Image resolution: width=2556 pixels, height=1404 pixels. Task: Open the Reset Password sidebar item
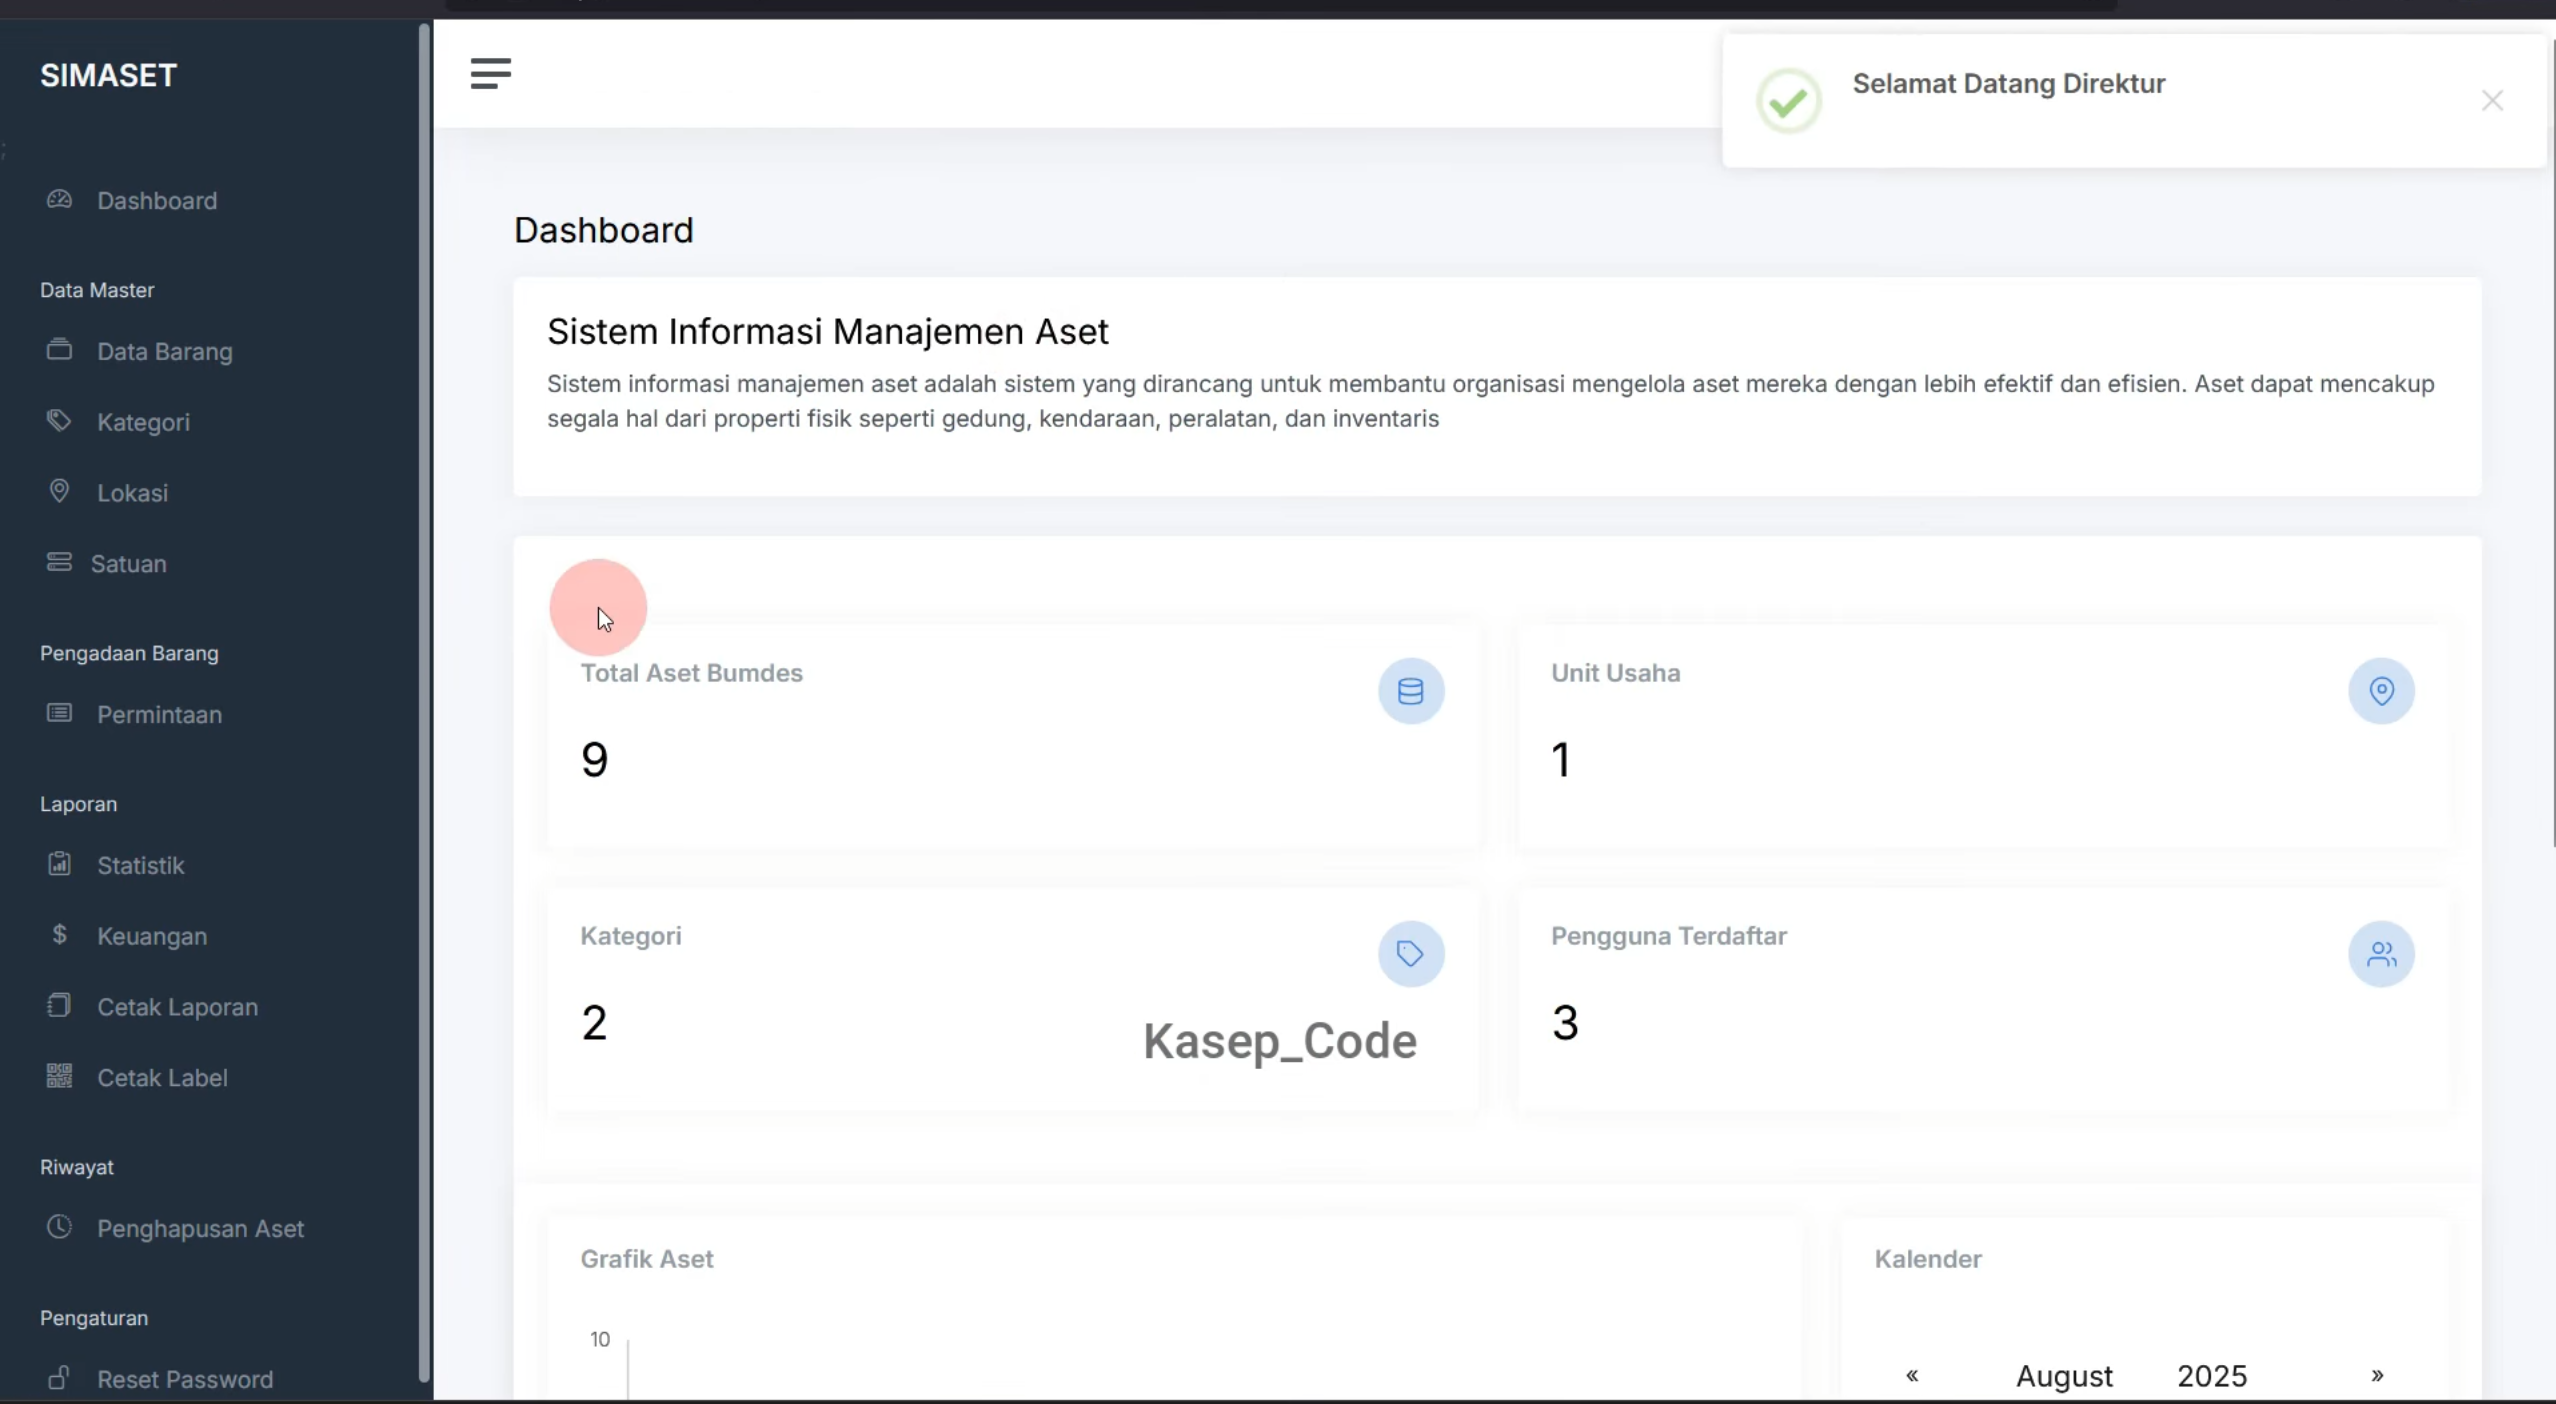[185, 1379]
